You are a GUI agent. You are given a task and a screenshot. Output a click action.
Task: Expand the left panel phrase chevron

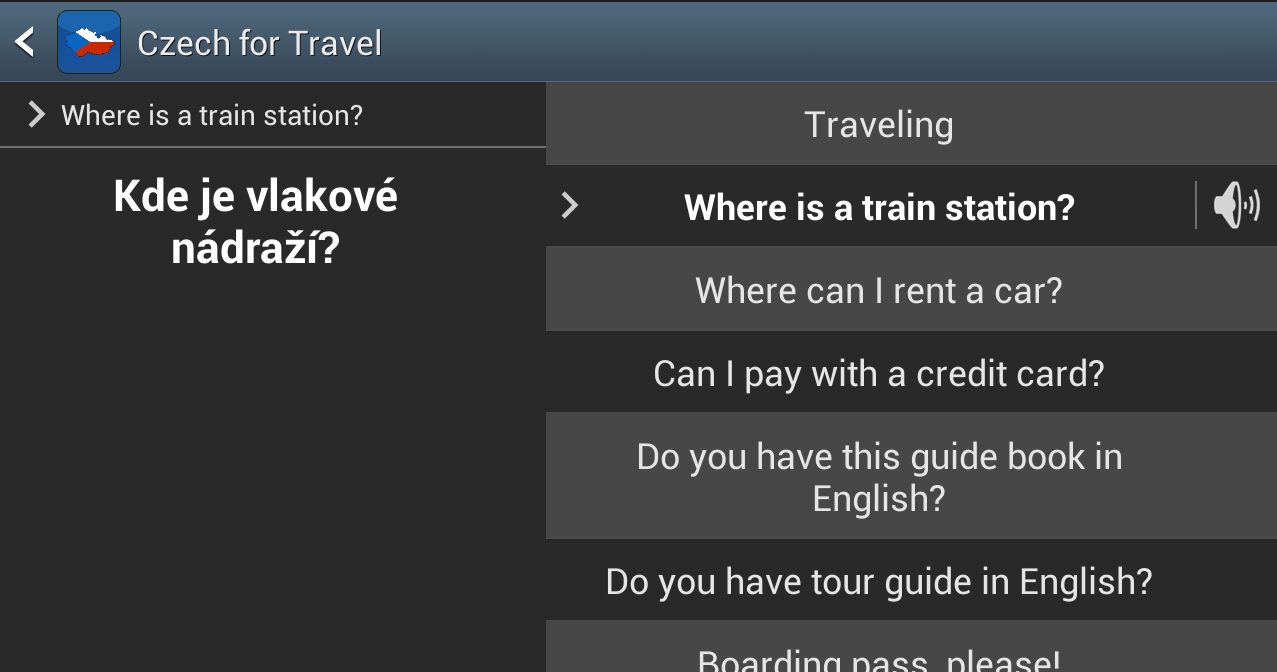(x=37, y=115)
